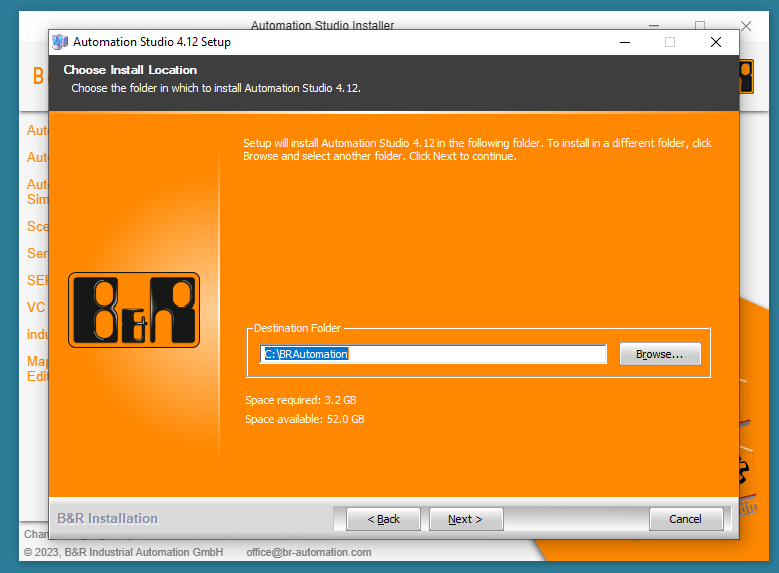Click copyright '© 2023, B&R Industrial Automation GmbH'

click(124, 552)
